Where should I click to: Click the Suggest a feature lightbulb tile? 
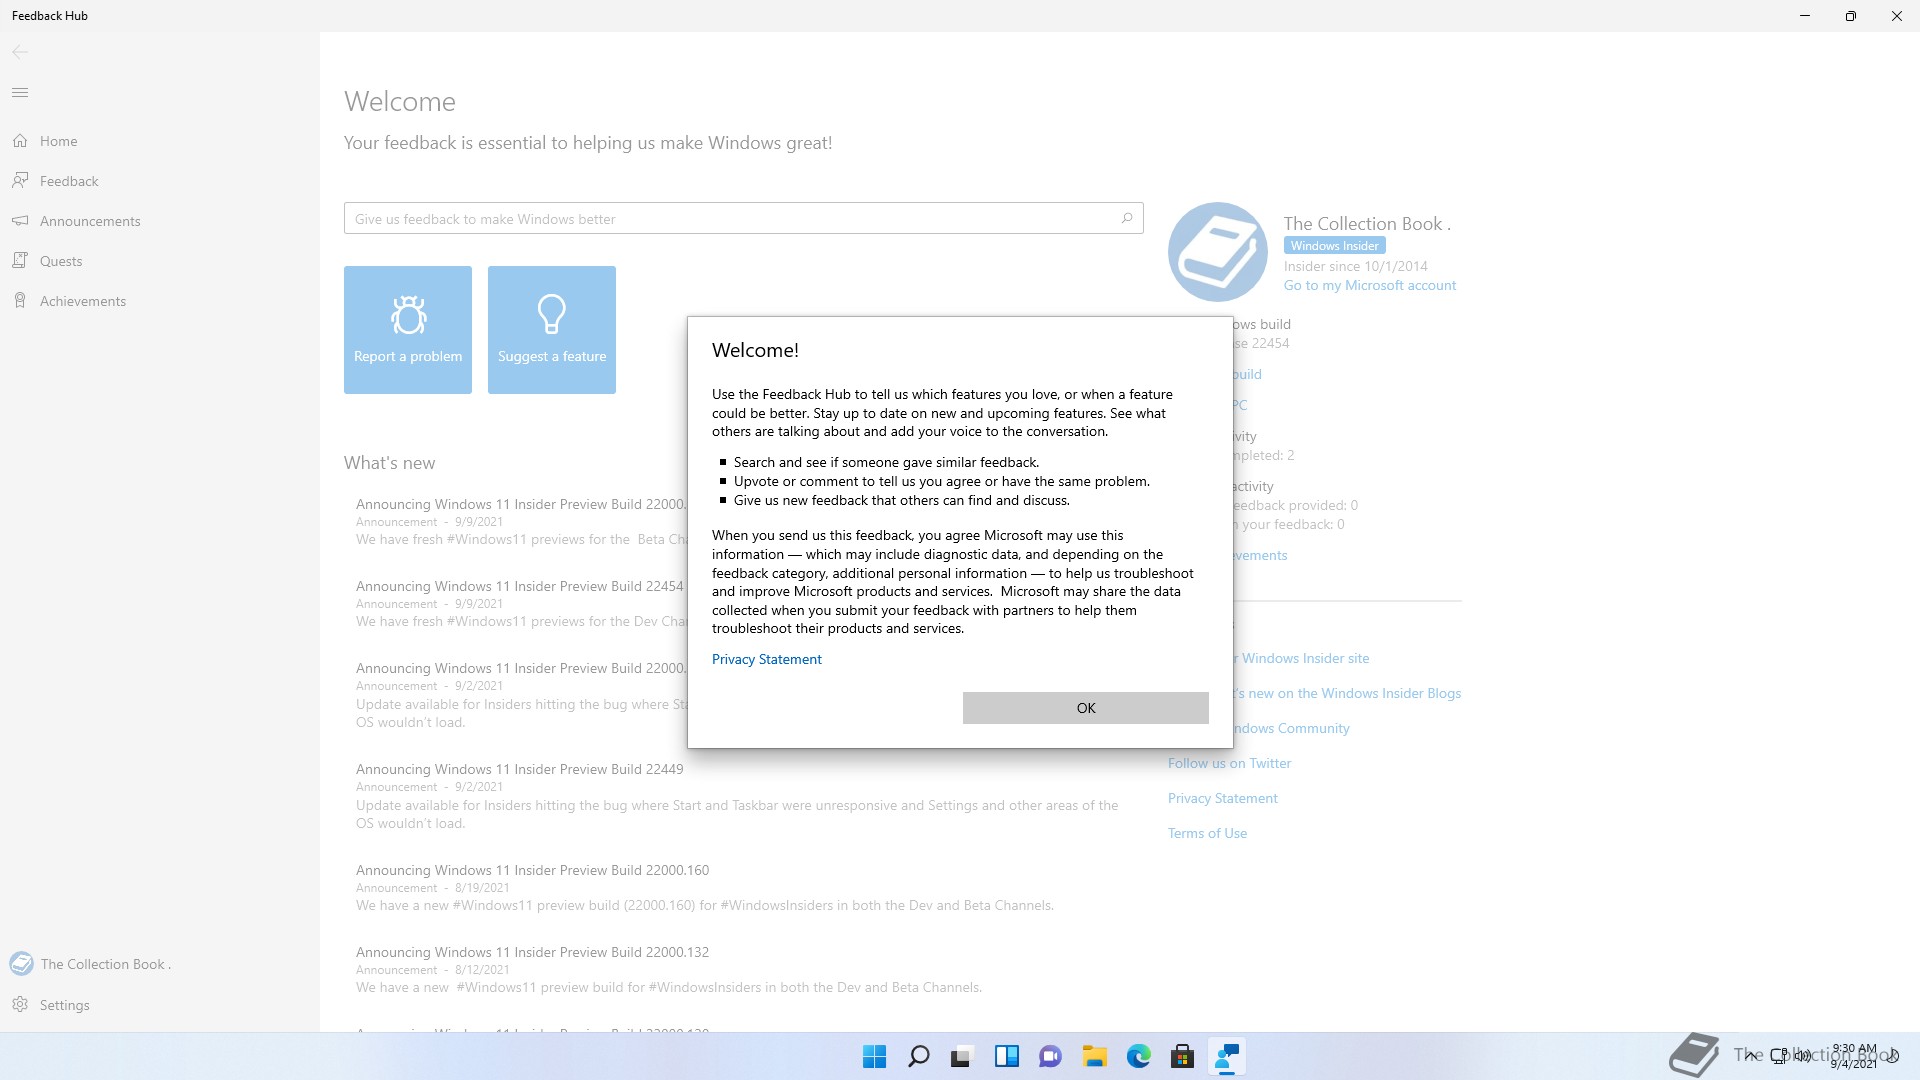pos(552,330)
